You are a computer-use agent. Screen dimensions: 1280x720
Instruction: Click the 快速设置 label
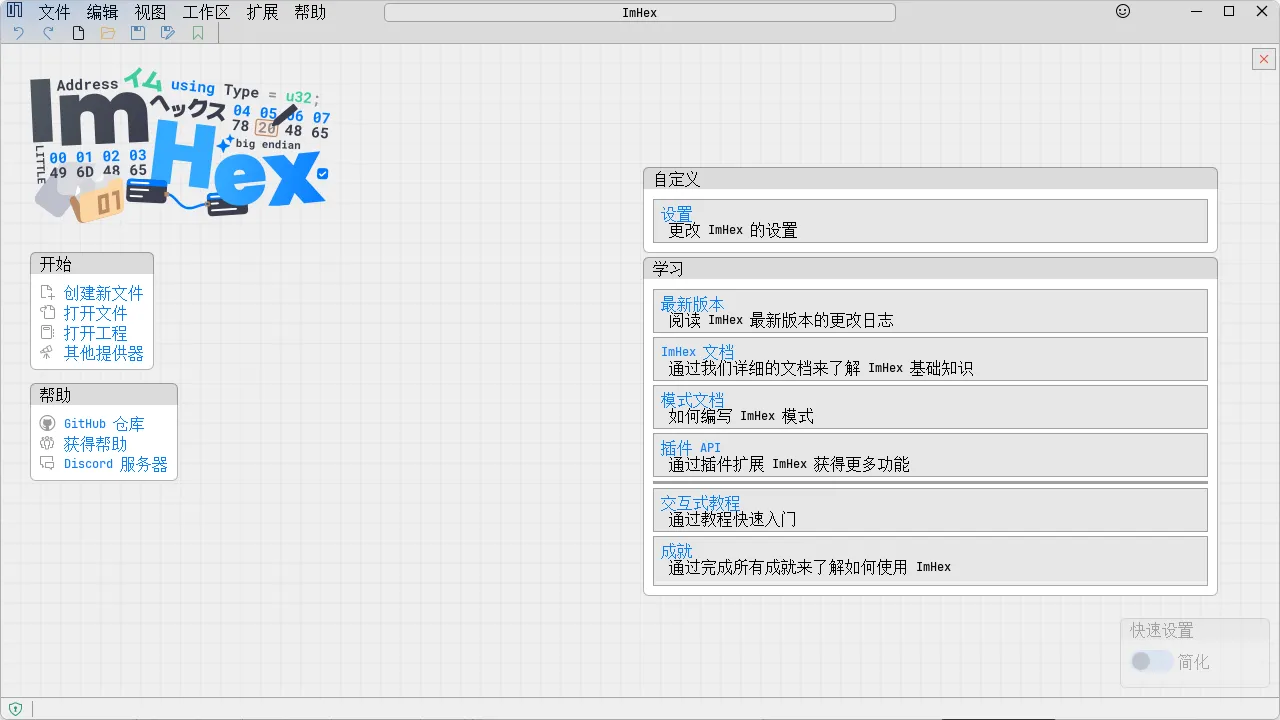[1162, 631]
